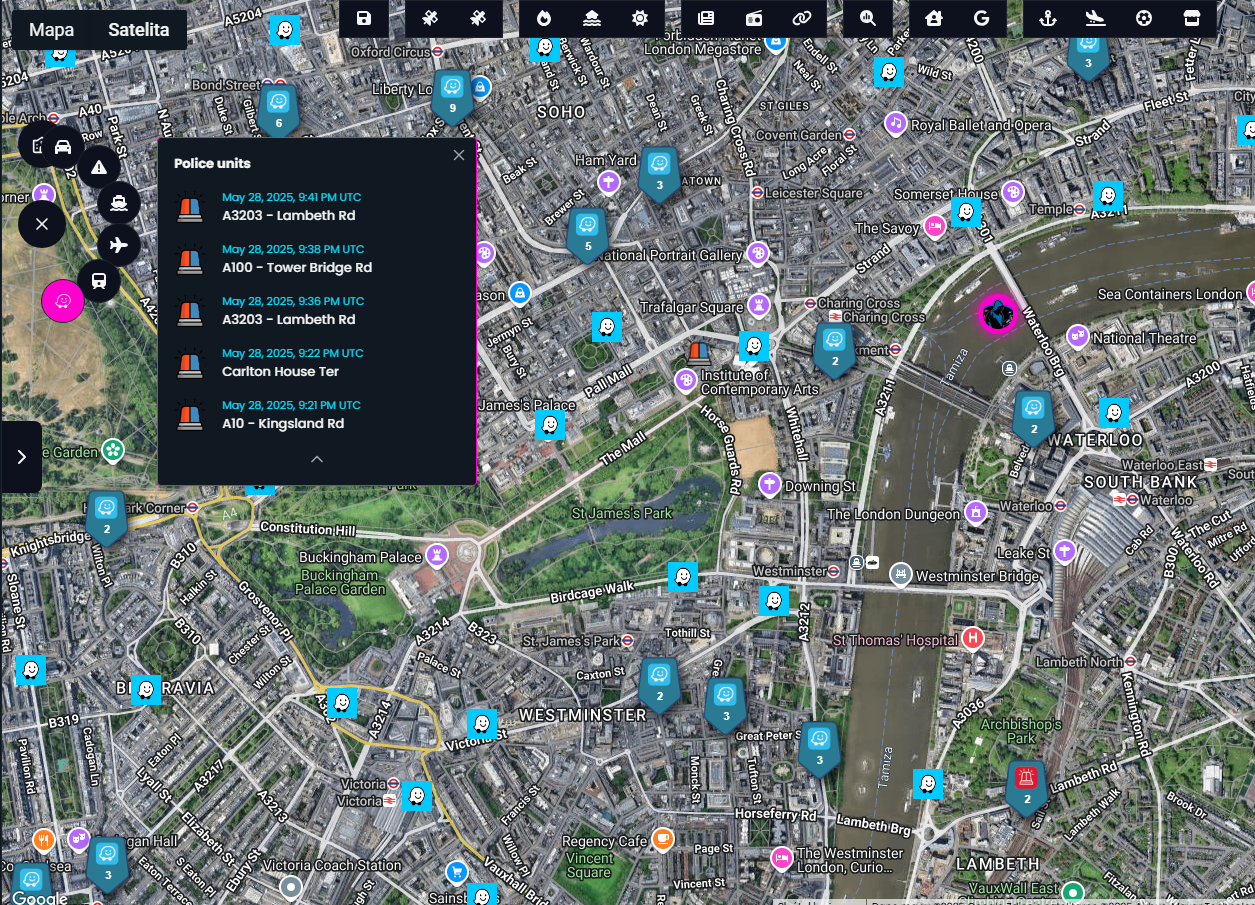The image size is (1255, 905).
Task: Click Waze marker in Belgravia
Action: coord(146,690)
